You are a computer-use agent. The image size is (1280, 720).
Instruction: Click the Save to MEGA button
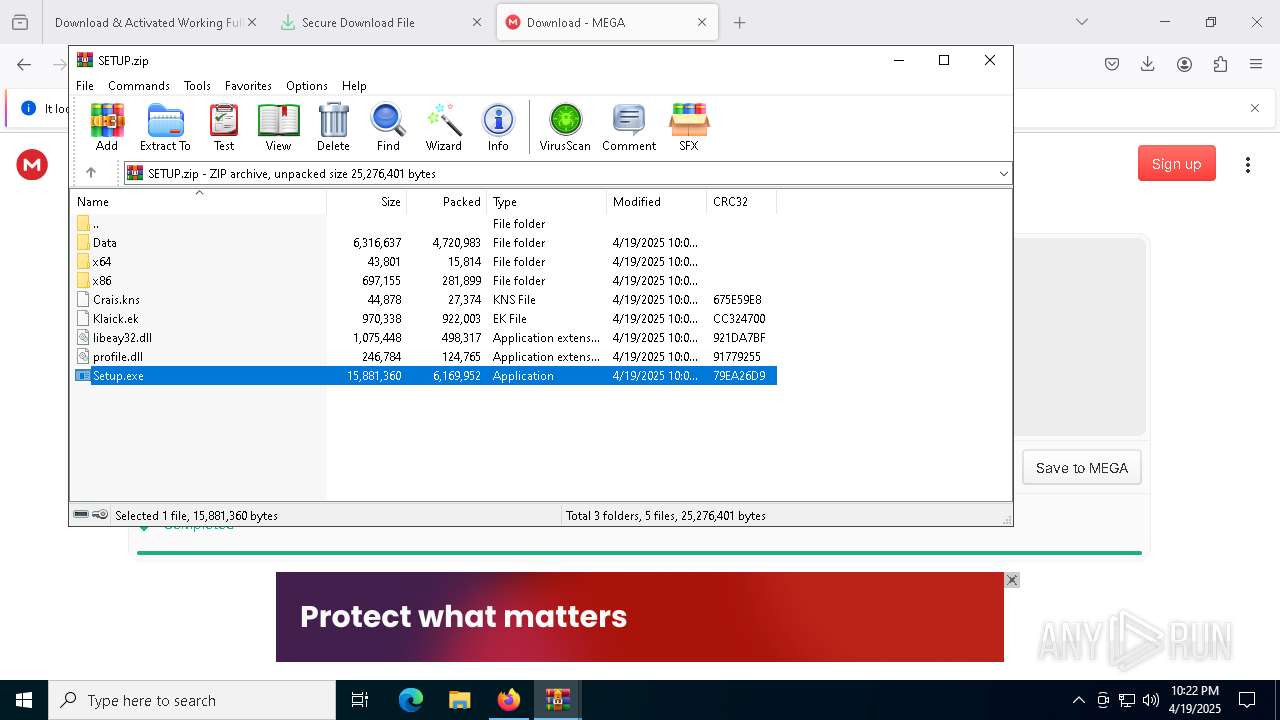pos(1082,468)
